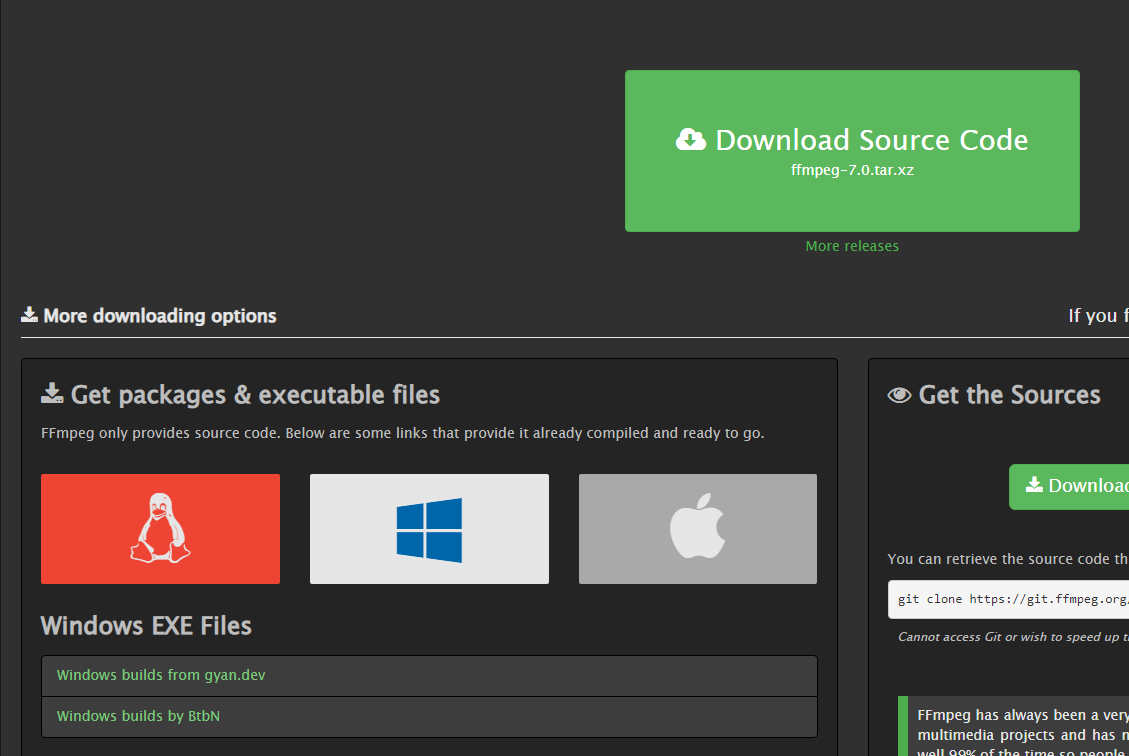Click the 'You can retrieve the source code' text
The width and height of the screenshot is (1129, 756).
pyautogui.click(x=1008, y=559)
